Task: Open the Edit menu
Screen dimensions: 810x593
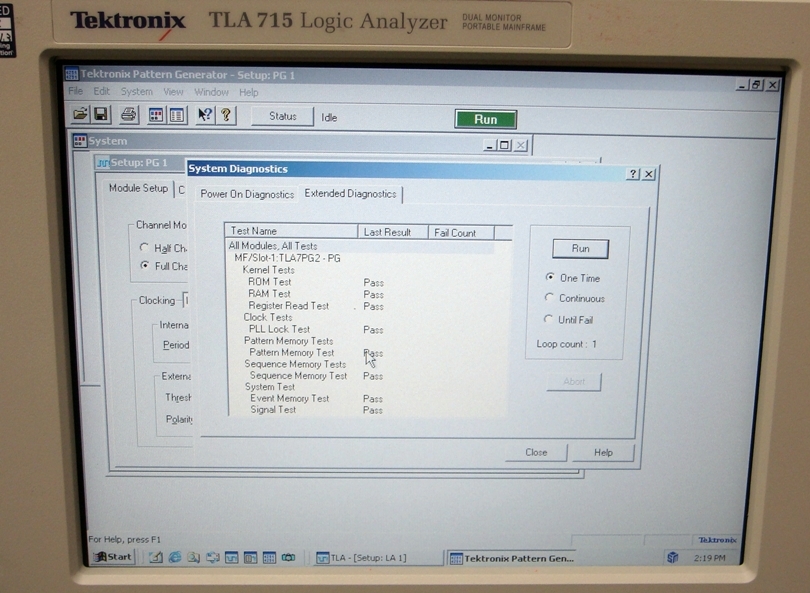Action: (101, 91)
